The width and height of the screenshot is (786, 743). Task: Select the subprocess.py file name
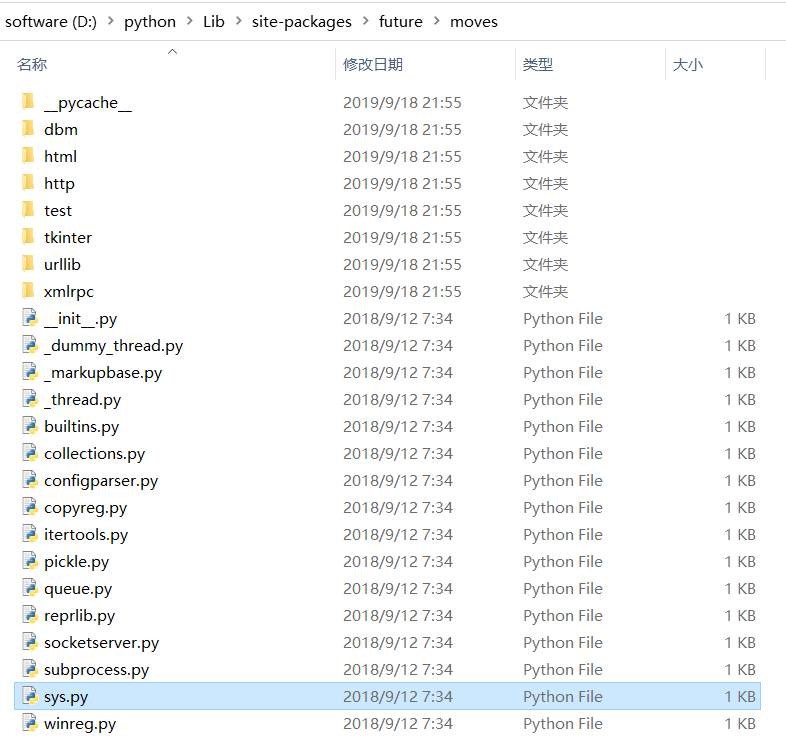tap(96, 671)
